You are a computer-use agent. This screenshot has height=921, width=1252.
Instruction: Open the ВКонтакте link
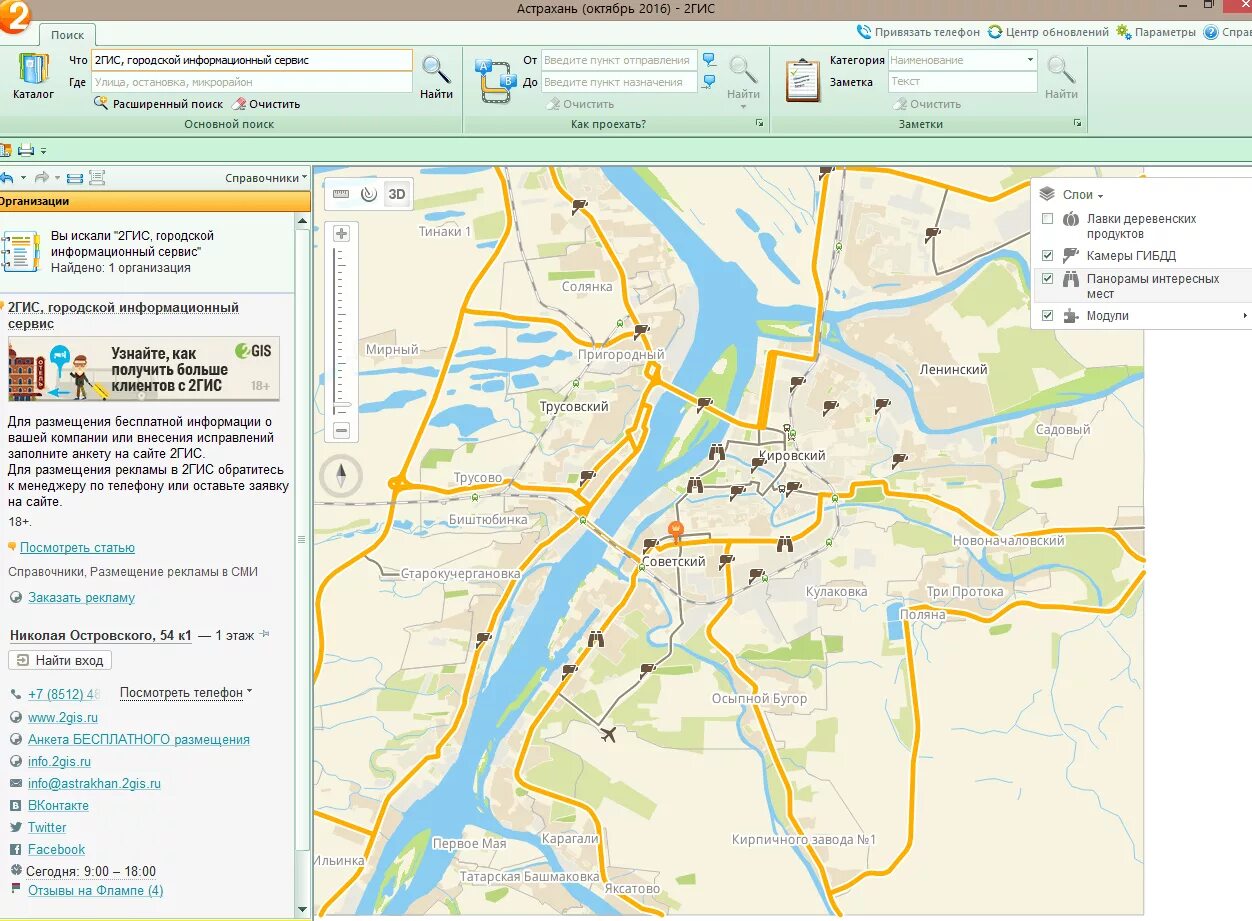coord(58,806)
